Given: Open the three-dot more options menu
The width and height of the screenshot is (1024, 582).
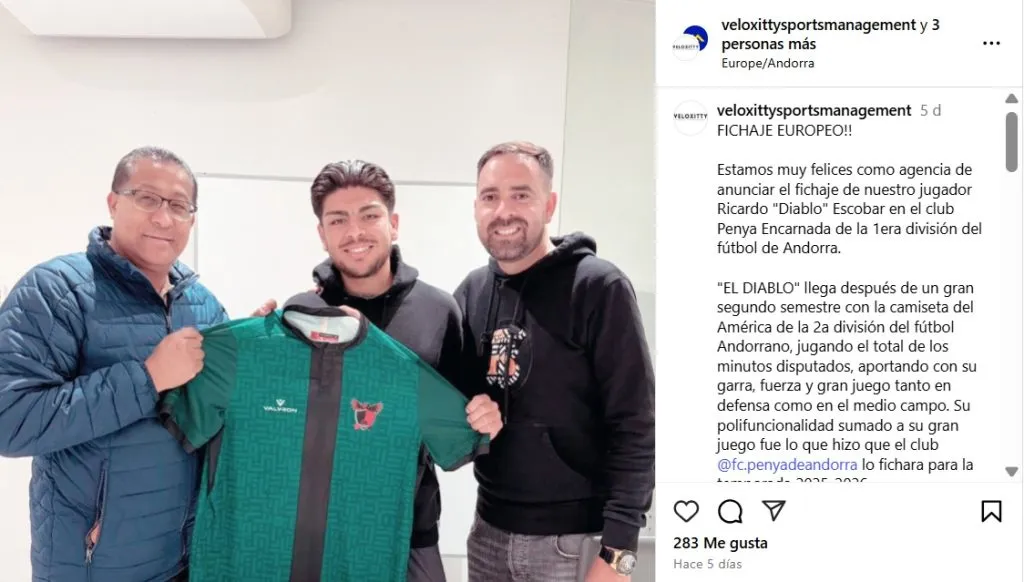Looking at the screenshot, I should pos(991,43).
